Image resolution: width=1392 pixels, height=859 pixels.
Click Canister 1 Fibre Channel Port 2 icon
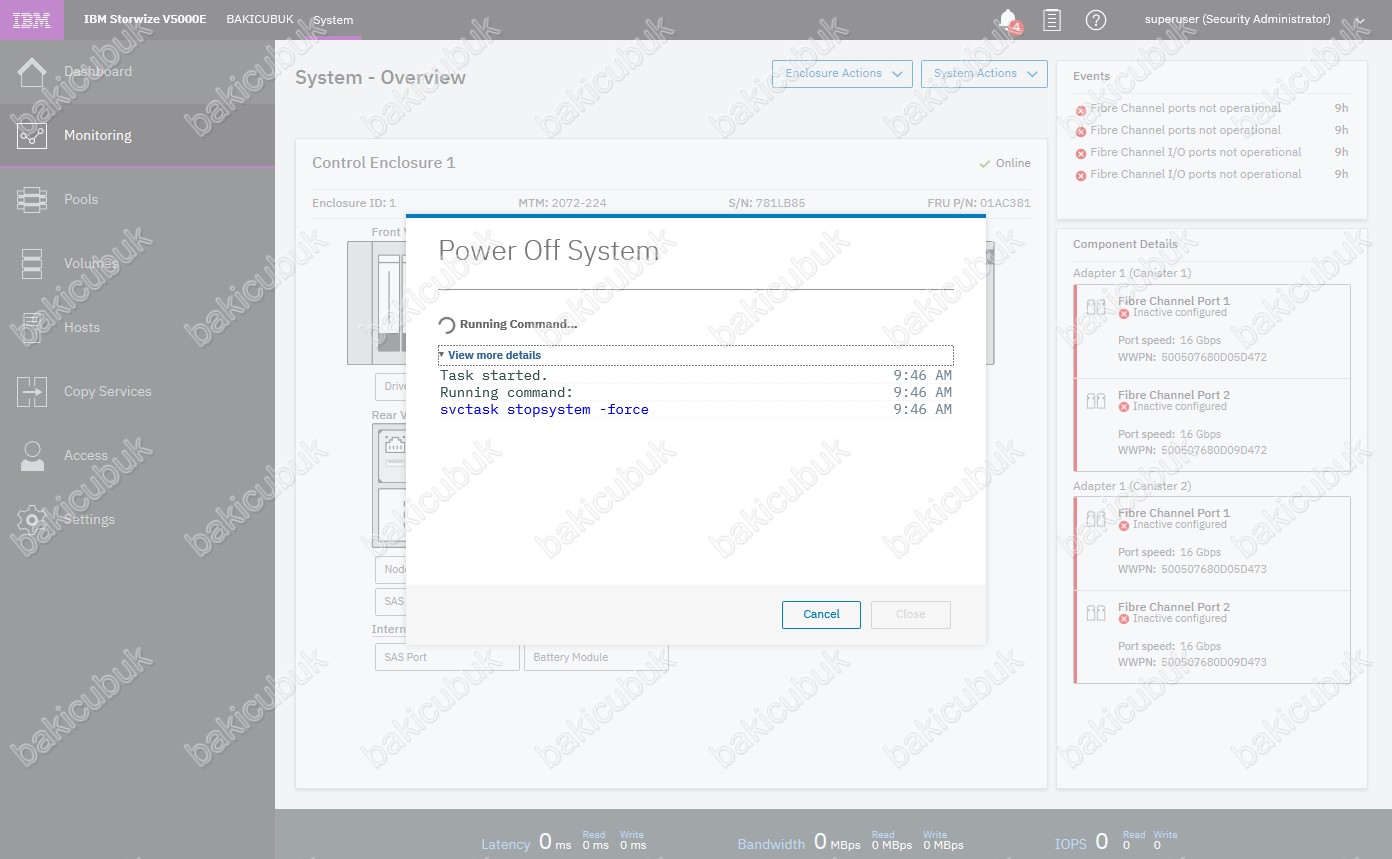coord(1096,401)
